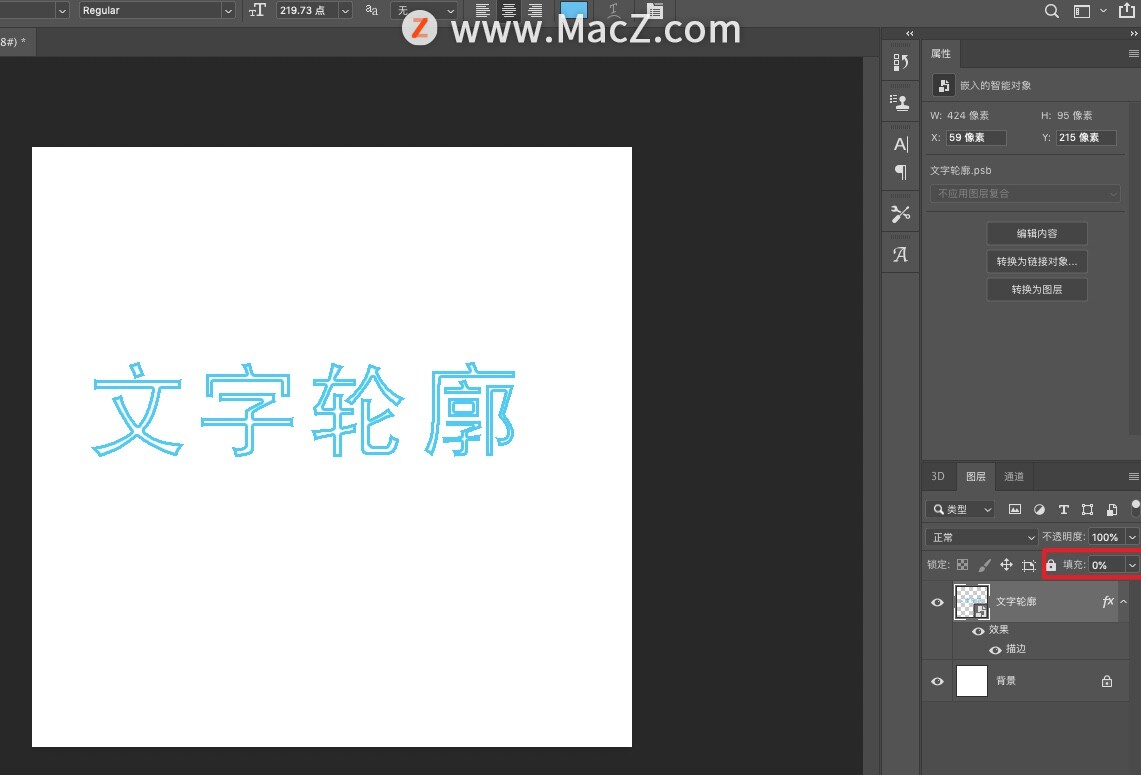
Task: Open the 填充 fill dropdown arrow
Action: 1132,565
